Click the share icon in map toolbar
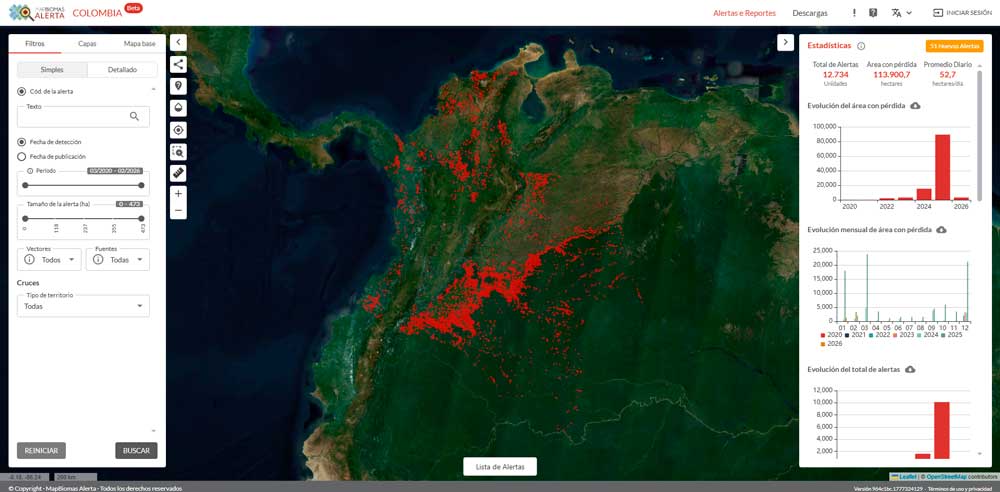1000x492 pixels. [179, 64]
